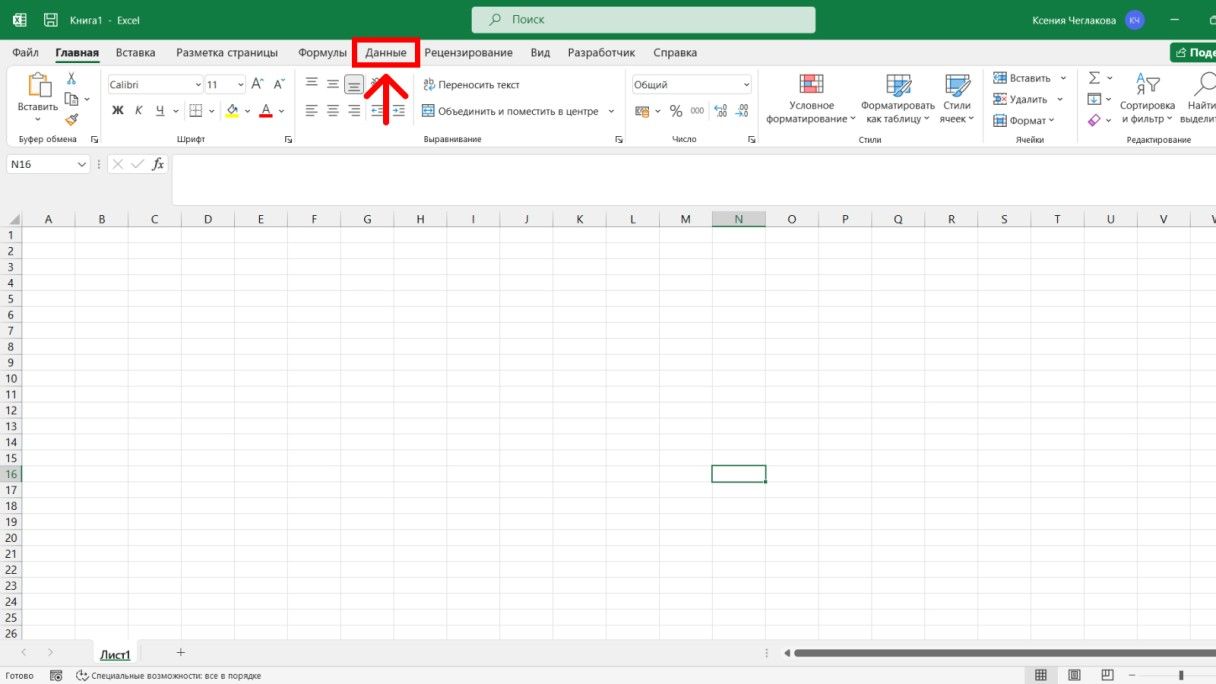Open the Рецензирование tab
1216x684 pixels.
[468, 53]
